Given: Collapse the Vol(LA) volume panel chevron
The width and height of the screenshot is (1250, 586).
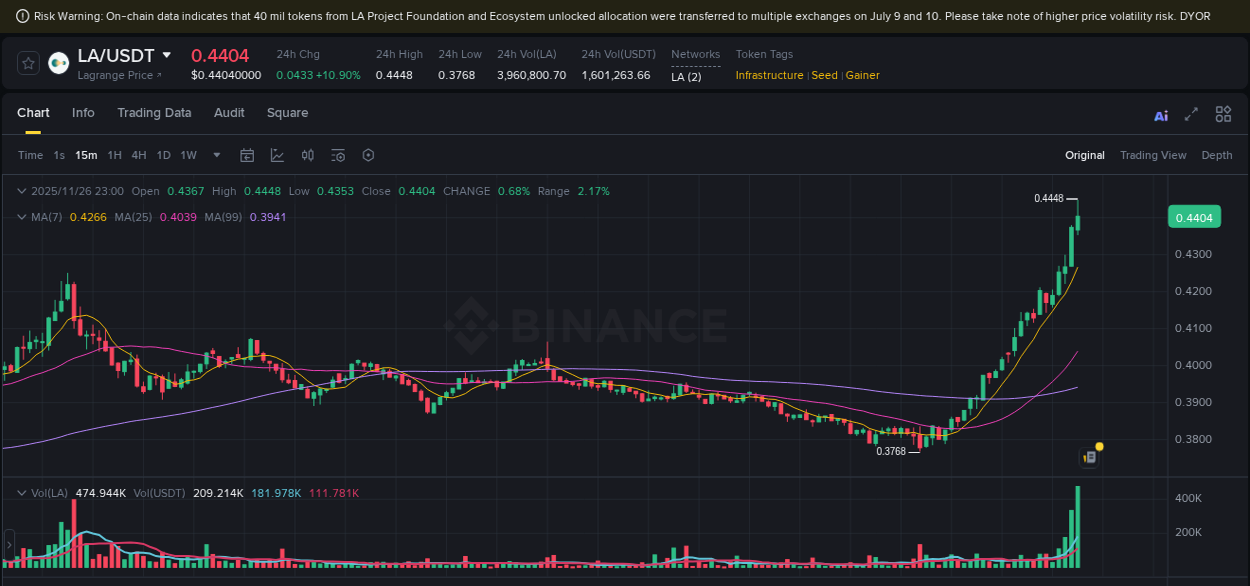Looking at the screenshot, I should [21, 492].
